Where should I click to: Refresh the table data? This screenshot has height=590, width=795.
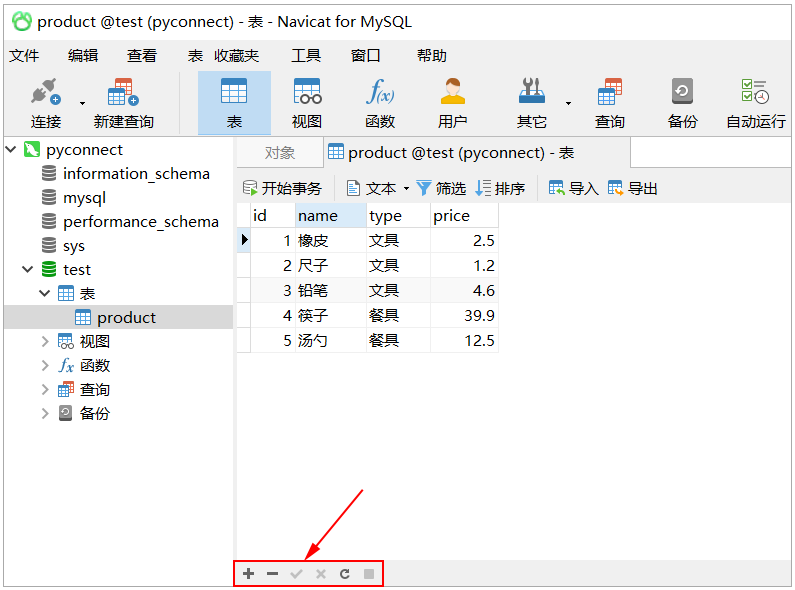tap(345, 573)
